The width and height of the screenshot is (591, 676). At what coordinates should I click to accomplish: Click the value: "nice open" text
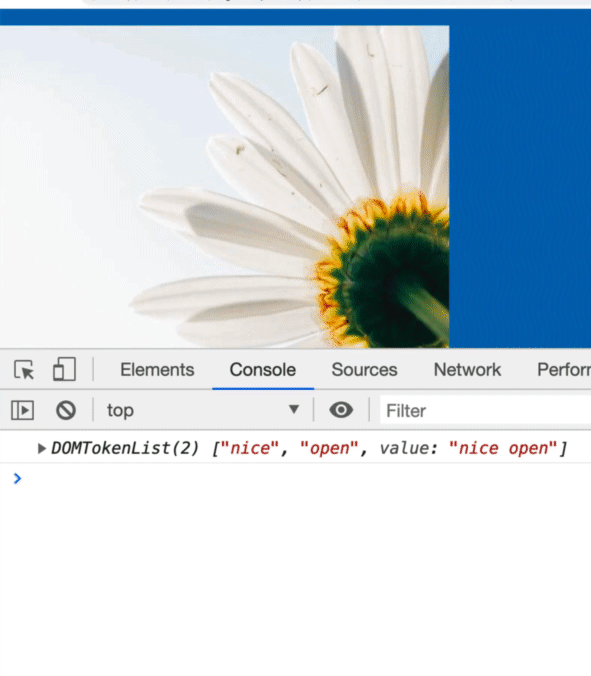tap(468, 448)
